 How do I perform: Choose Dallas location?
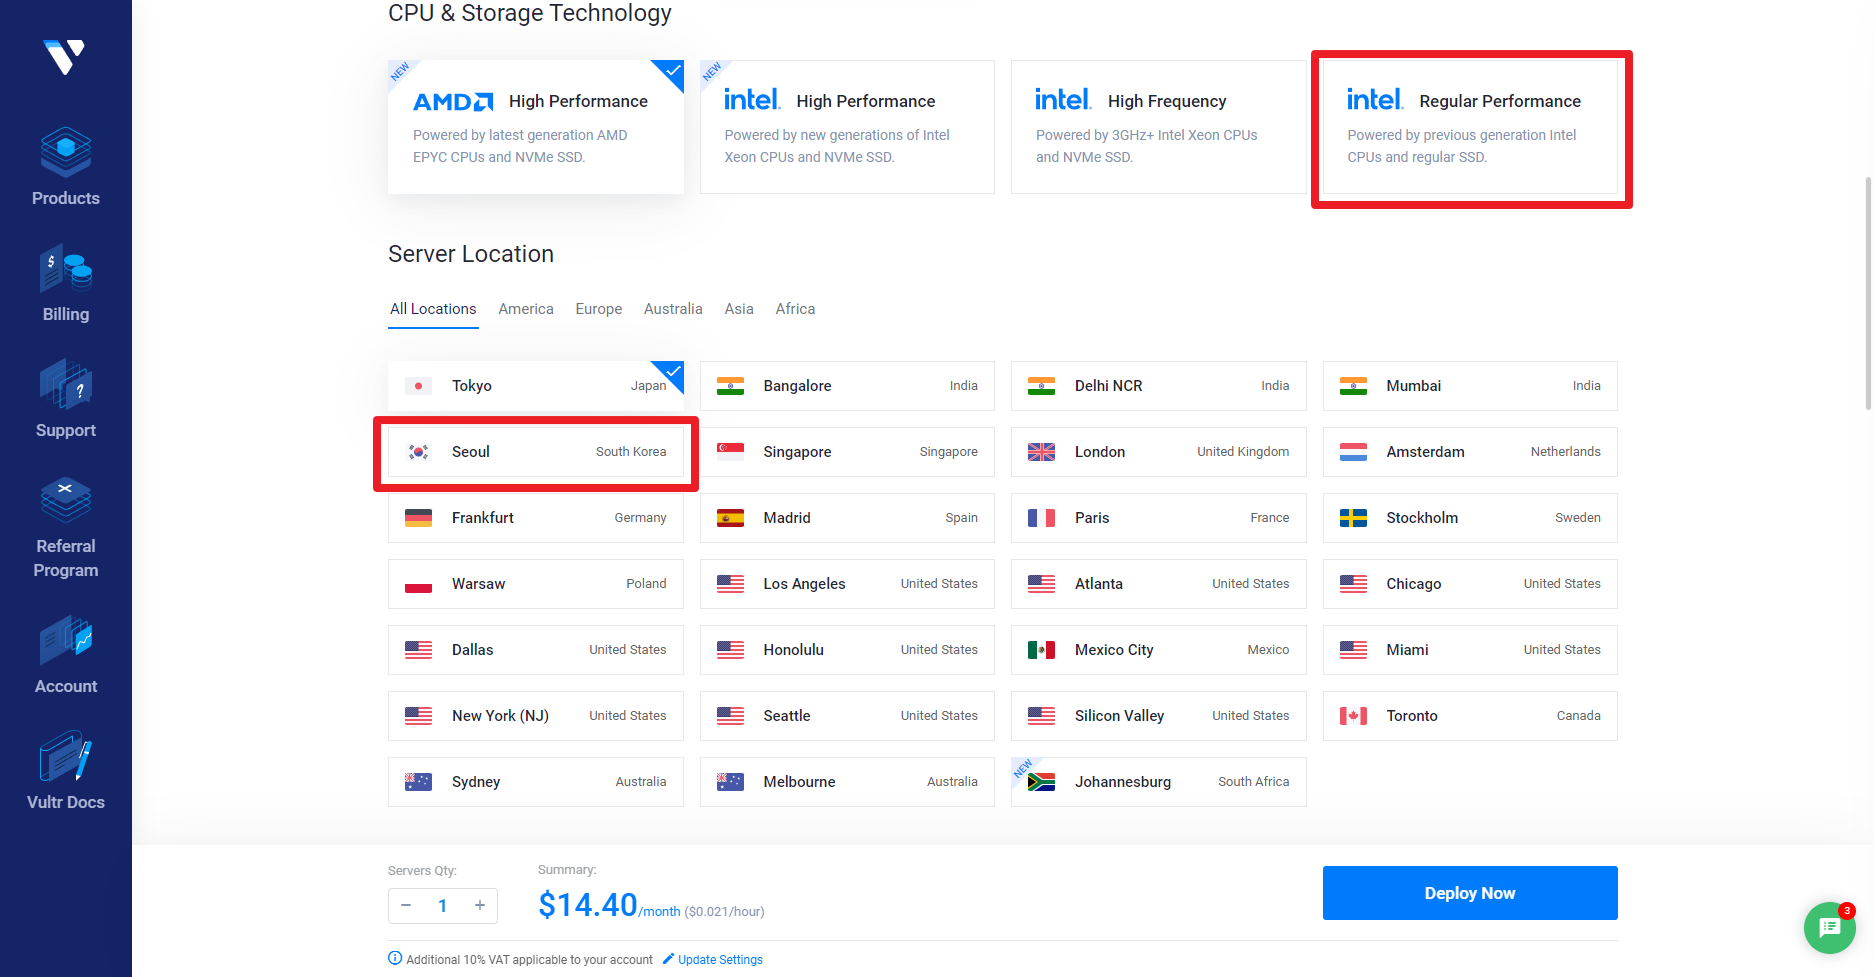click(x=536, y=650)
